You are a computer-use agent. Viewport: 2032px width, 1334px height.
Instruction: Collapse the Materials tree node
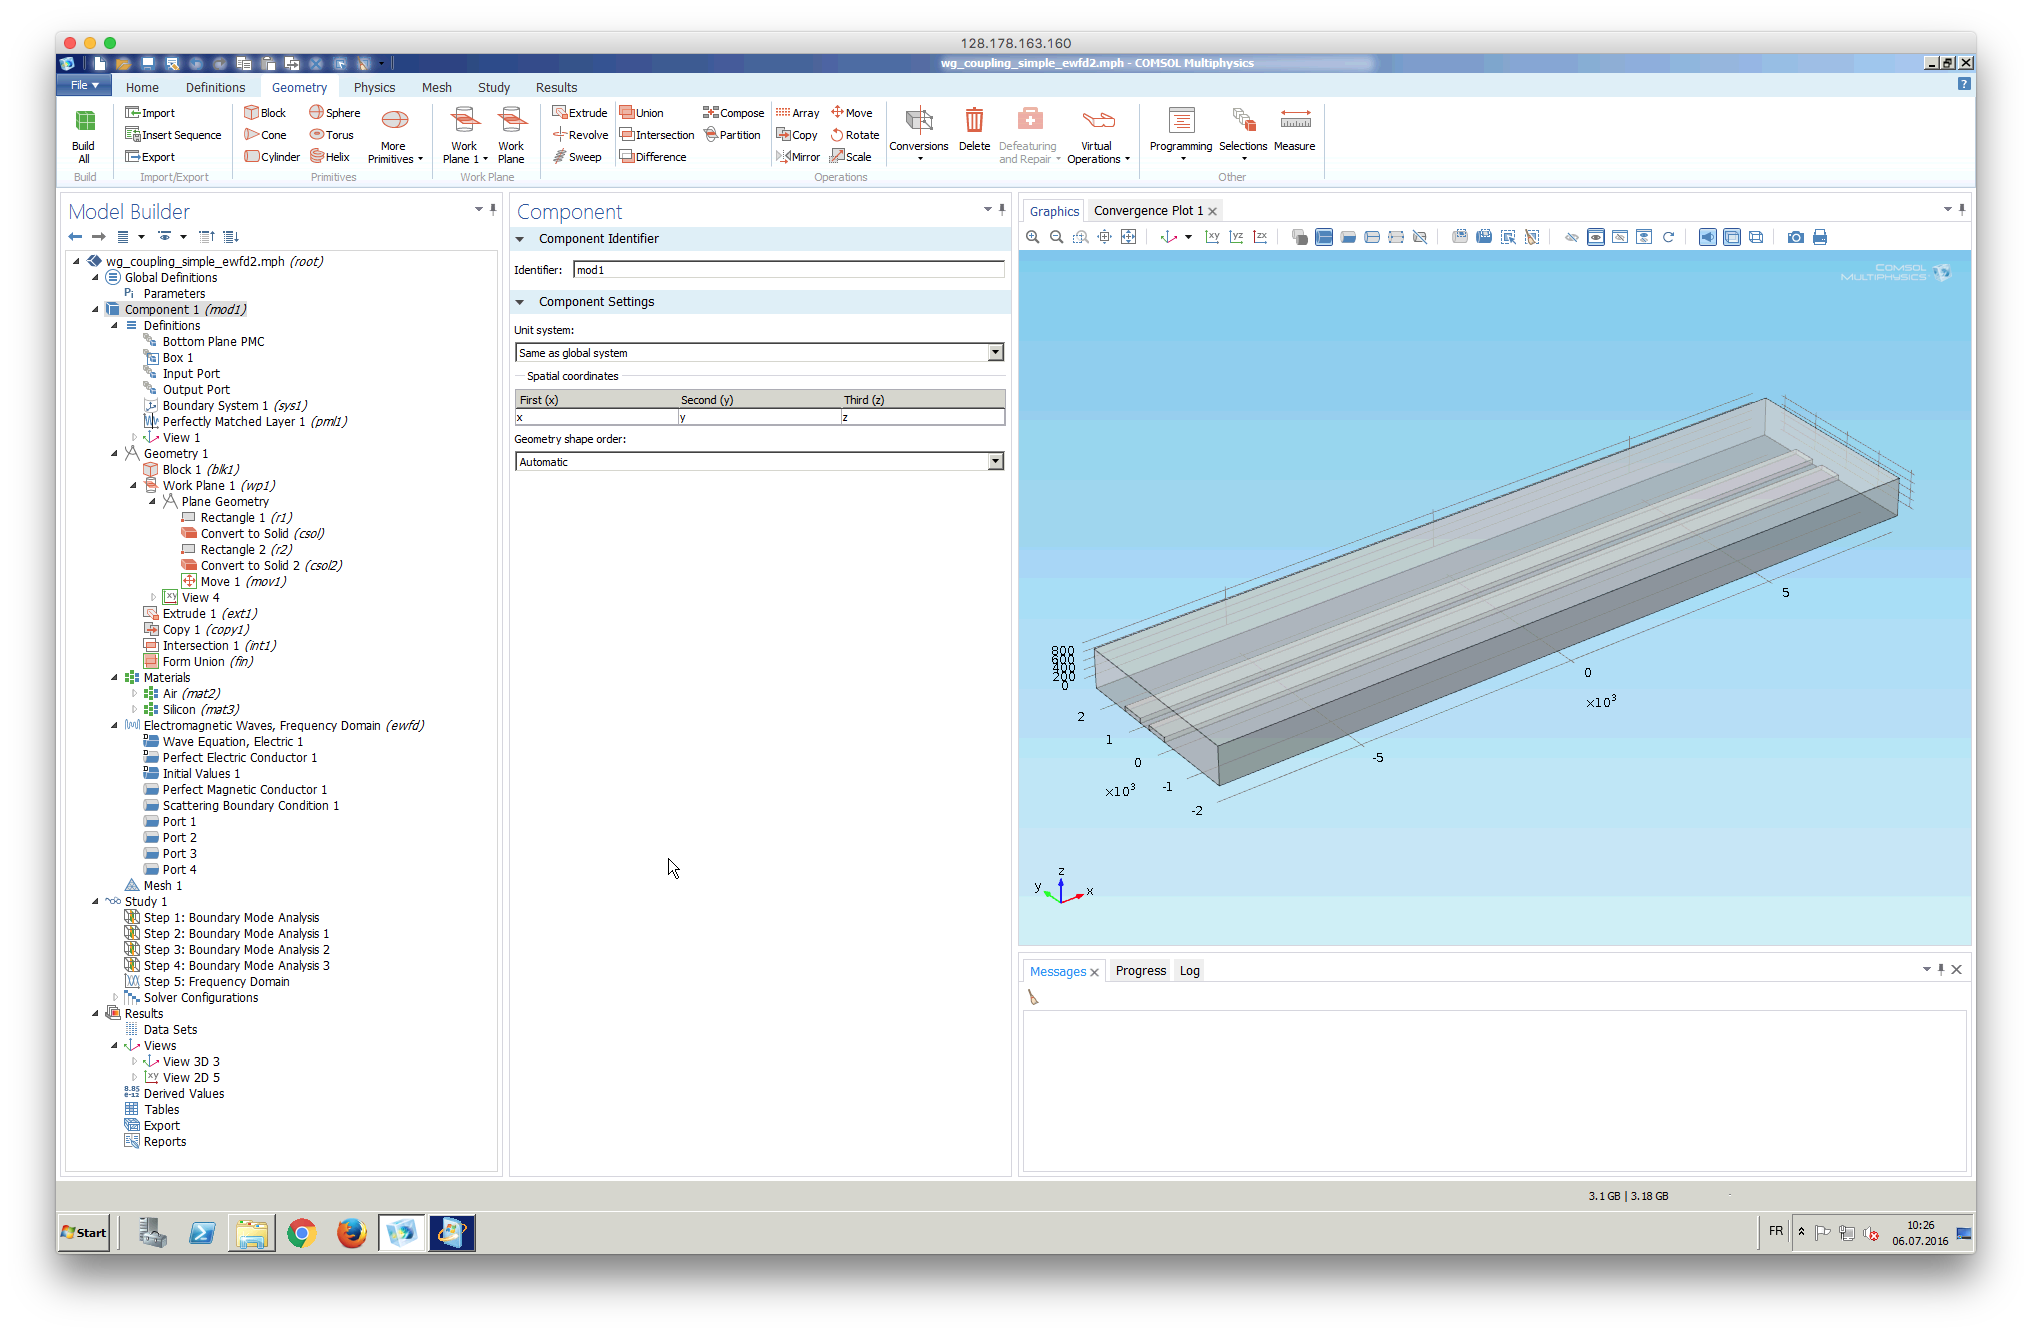pyautogui.click(x=114, y=678)
